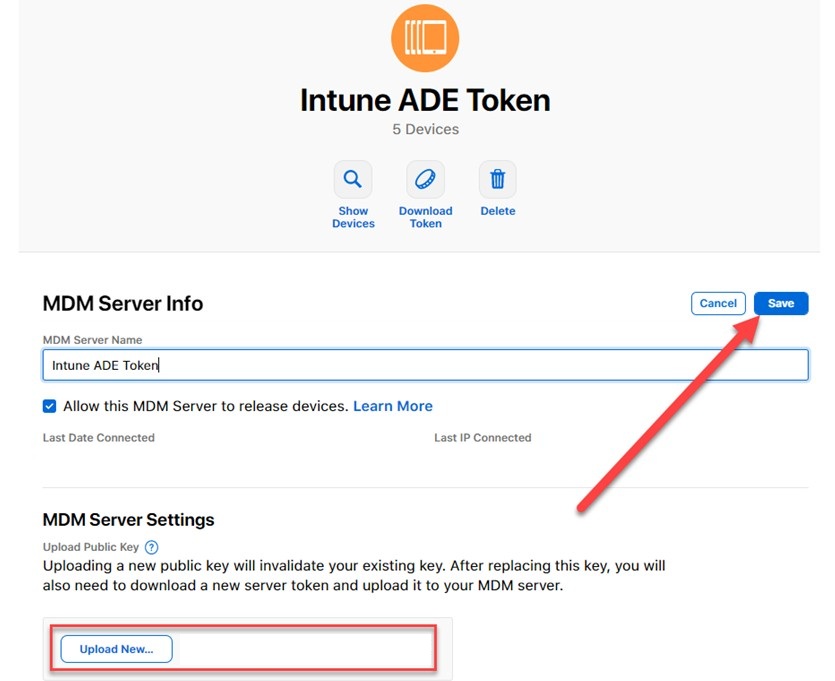835x681 pixels.
Task: Click the Download Token coin icon
Action: click(x=425, y=180)
